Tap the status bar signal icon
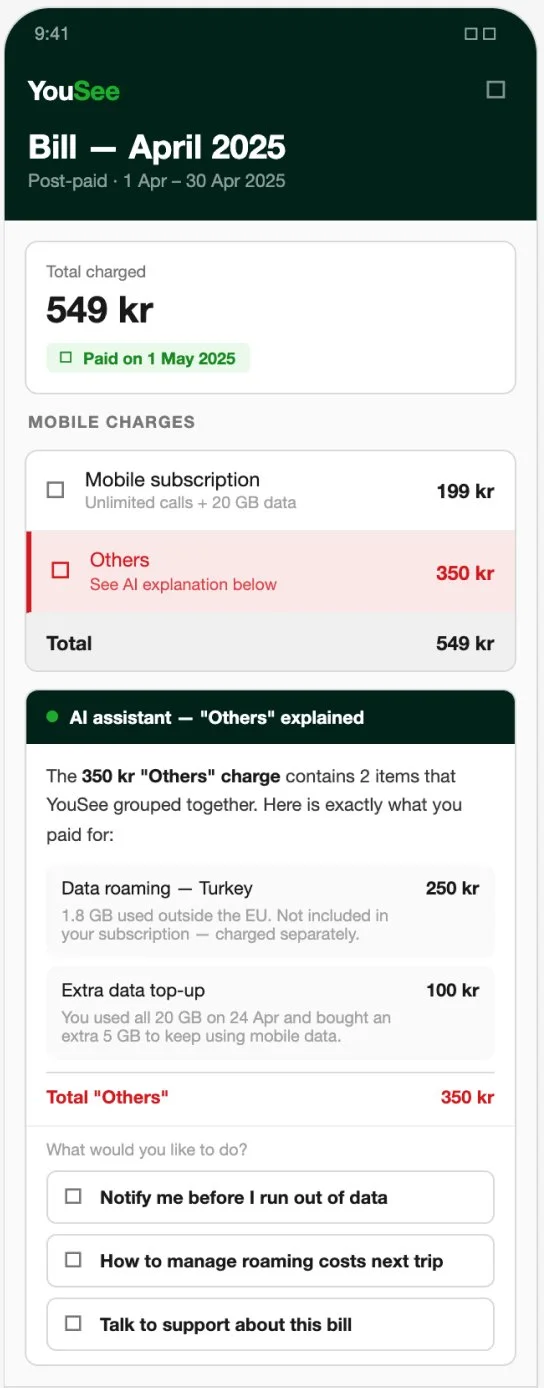The image size is (544, 1388). [x=471, y=34]
